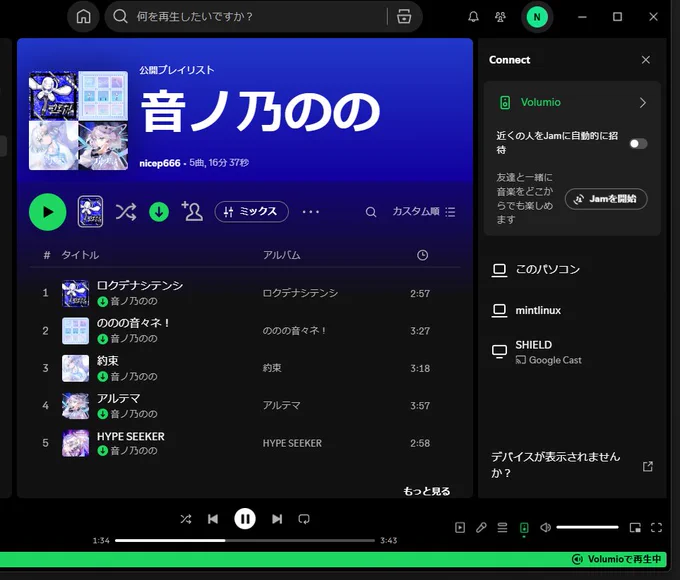Image resolution: width=680 pixels, height=580 pixels.
Task: Open the N profile avatar menu
Action: 537,17
